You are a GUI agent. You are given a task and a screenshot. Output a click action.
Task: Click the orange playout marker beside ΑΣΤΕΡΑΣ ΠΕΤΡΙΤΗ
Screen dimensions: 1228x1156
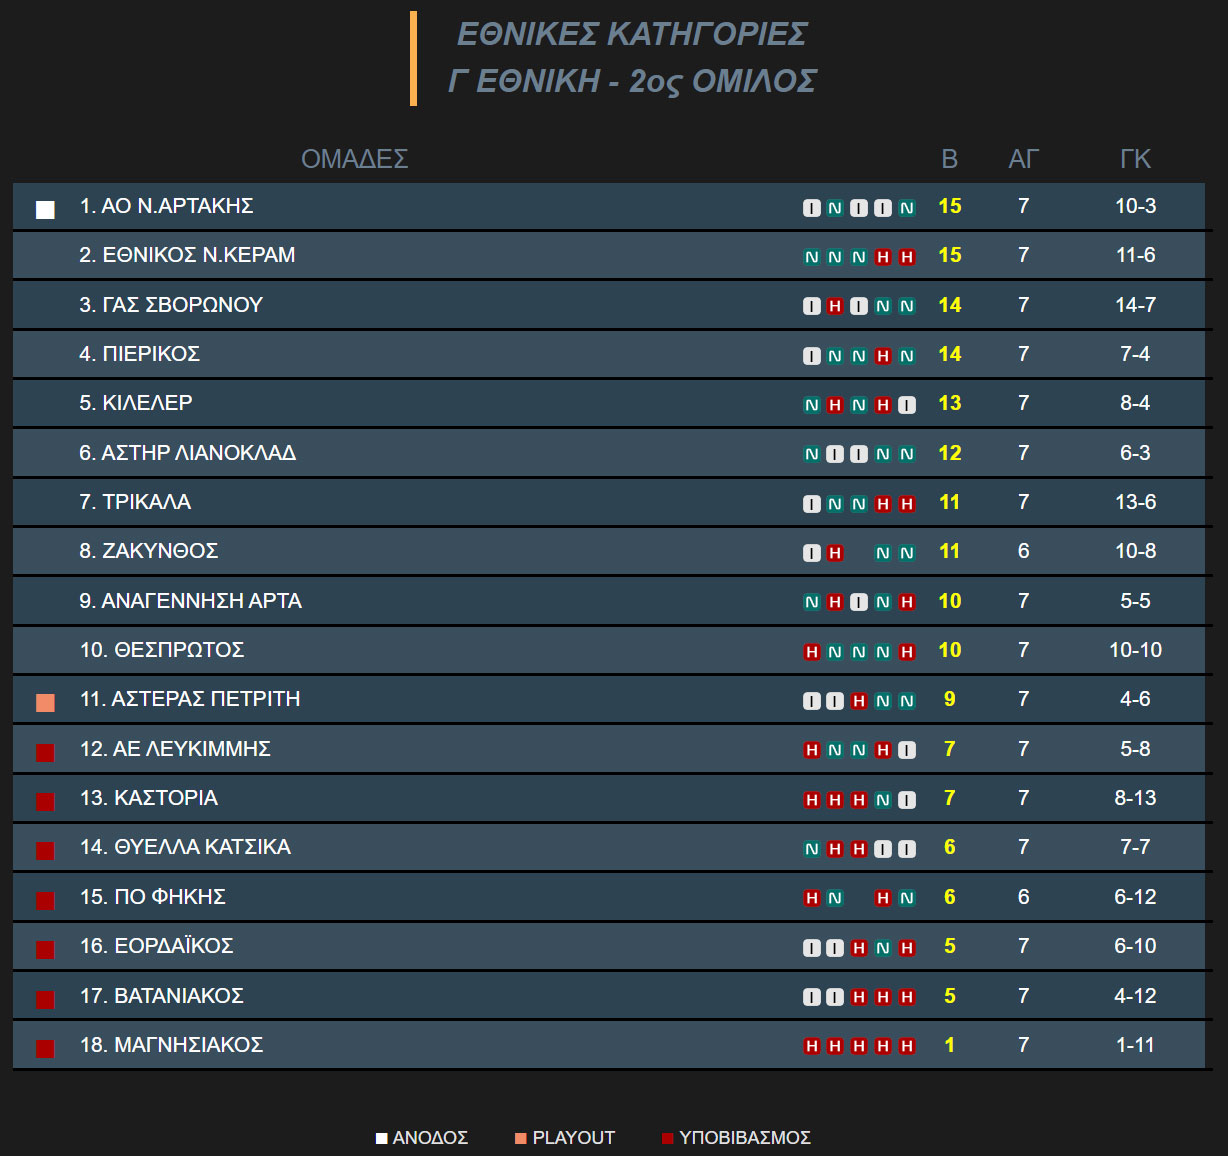pos(45,703)
